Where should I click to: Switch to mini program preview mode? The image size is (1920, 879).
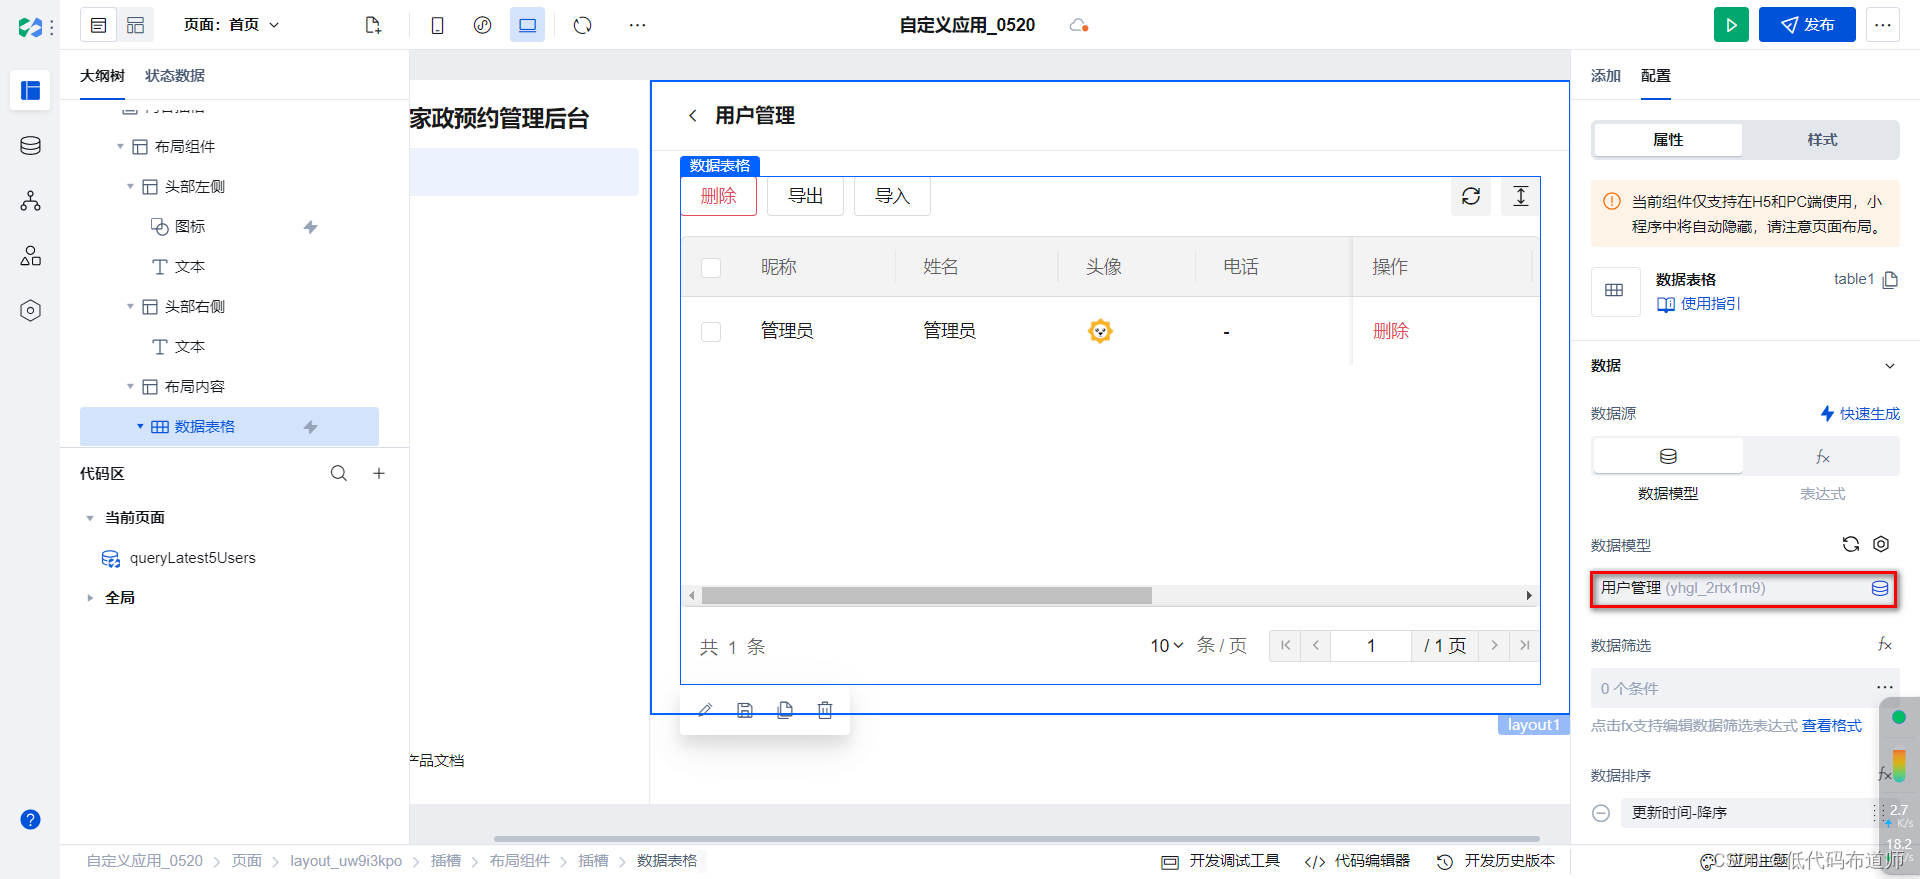point(482,25)
